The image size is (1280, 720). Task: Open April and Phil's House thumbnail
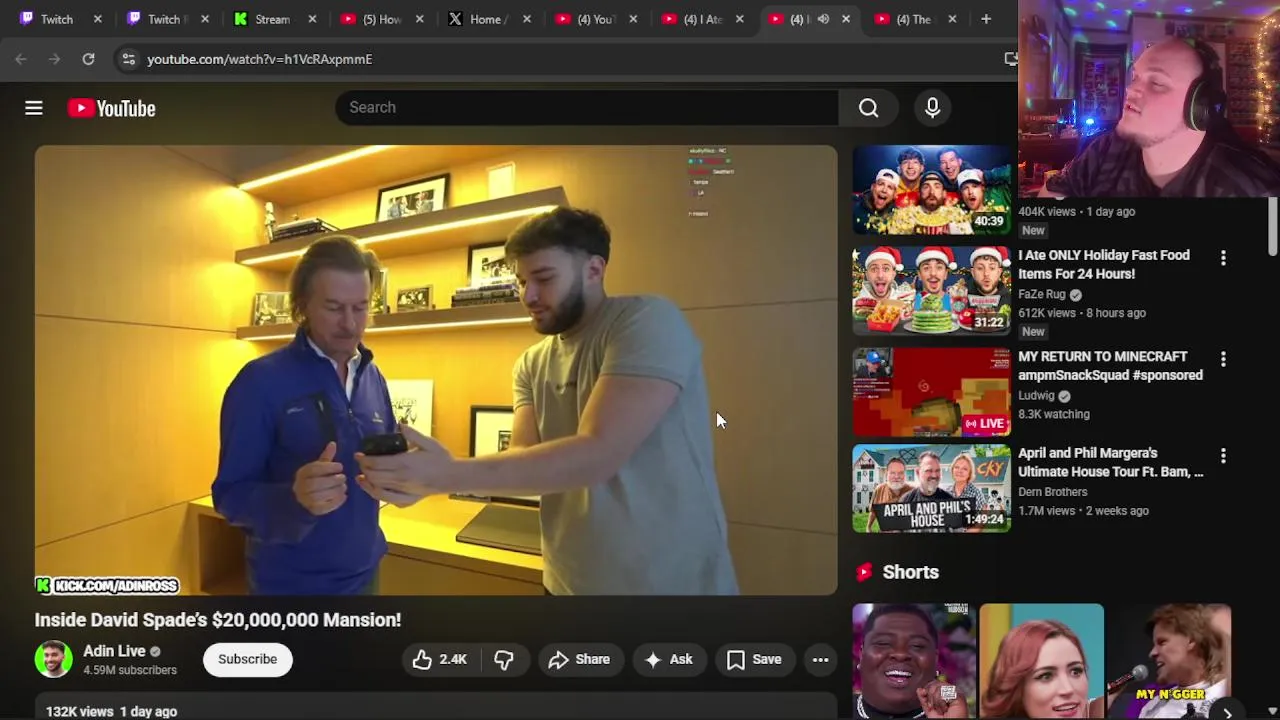point(932,489)
